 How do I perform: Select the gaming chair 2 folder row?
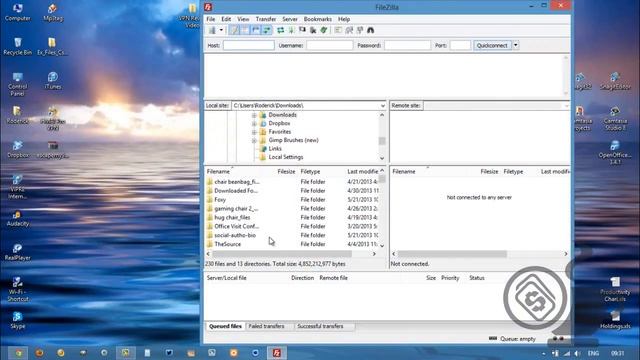click(292, 209)
